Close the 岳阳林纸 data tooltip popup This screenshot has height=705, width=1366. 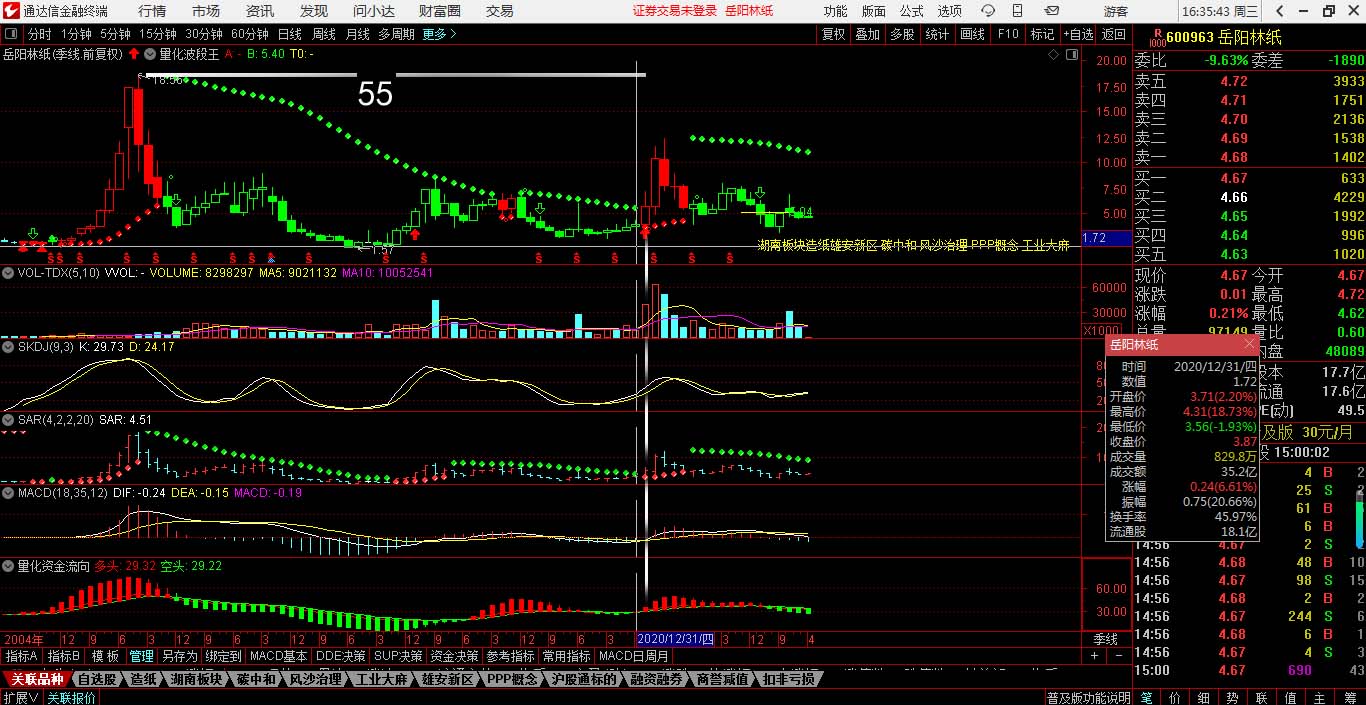[1249, 345]
